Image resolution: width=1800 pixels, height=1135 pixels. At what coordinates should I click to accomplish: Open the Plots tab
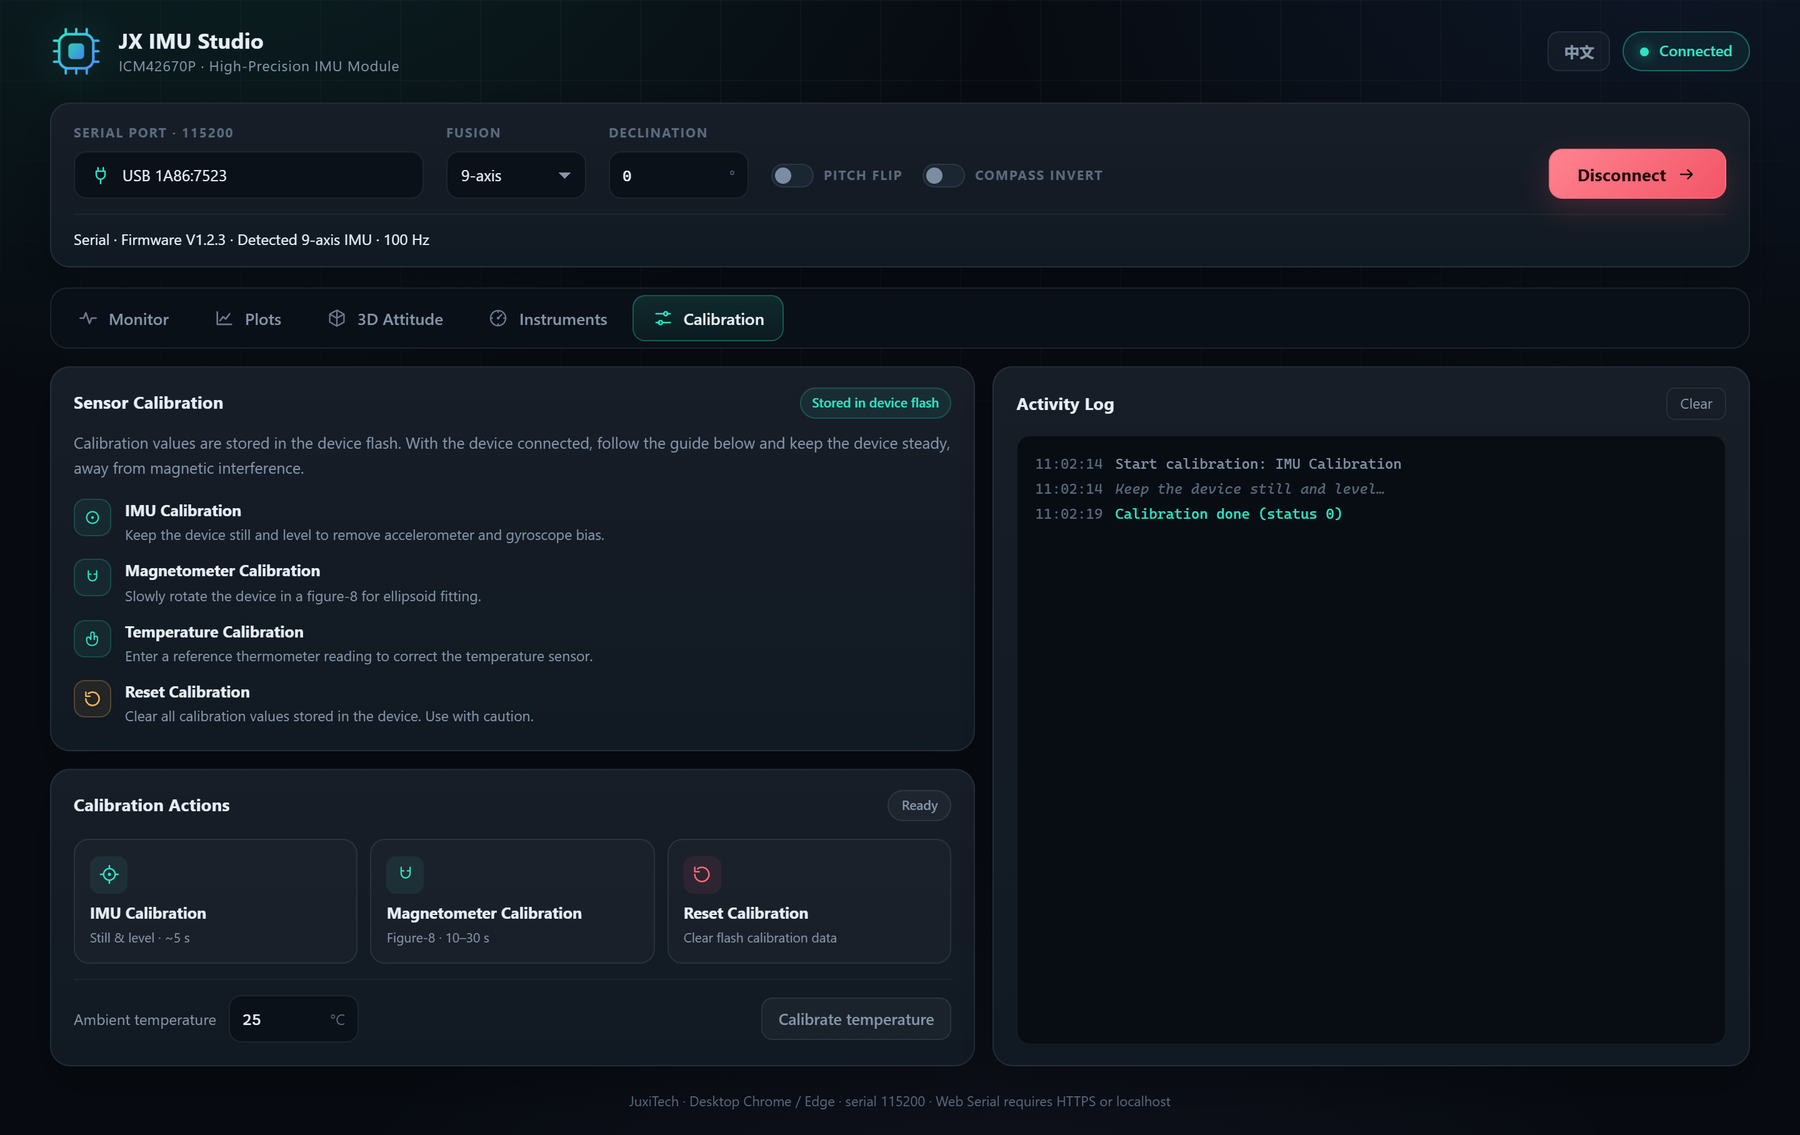tap(249, 318)
